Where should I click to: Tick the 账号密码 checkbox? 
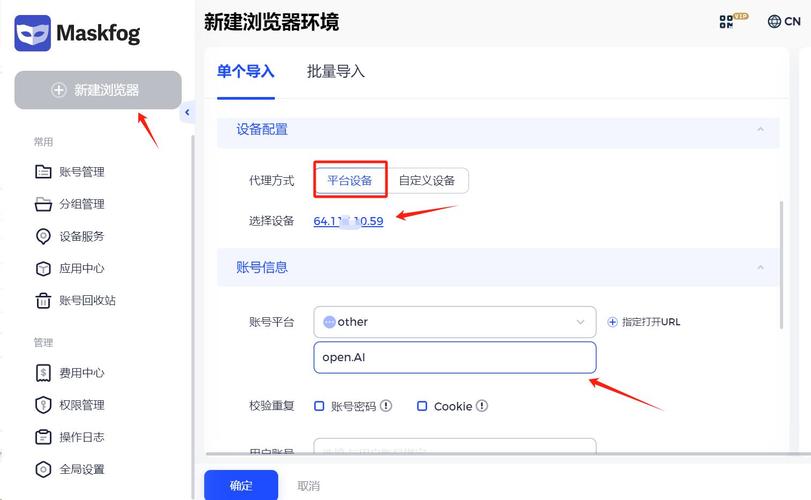[x=319, y=406]
